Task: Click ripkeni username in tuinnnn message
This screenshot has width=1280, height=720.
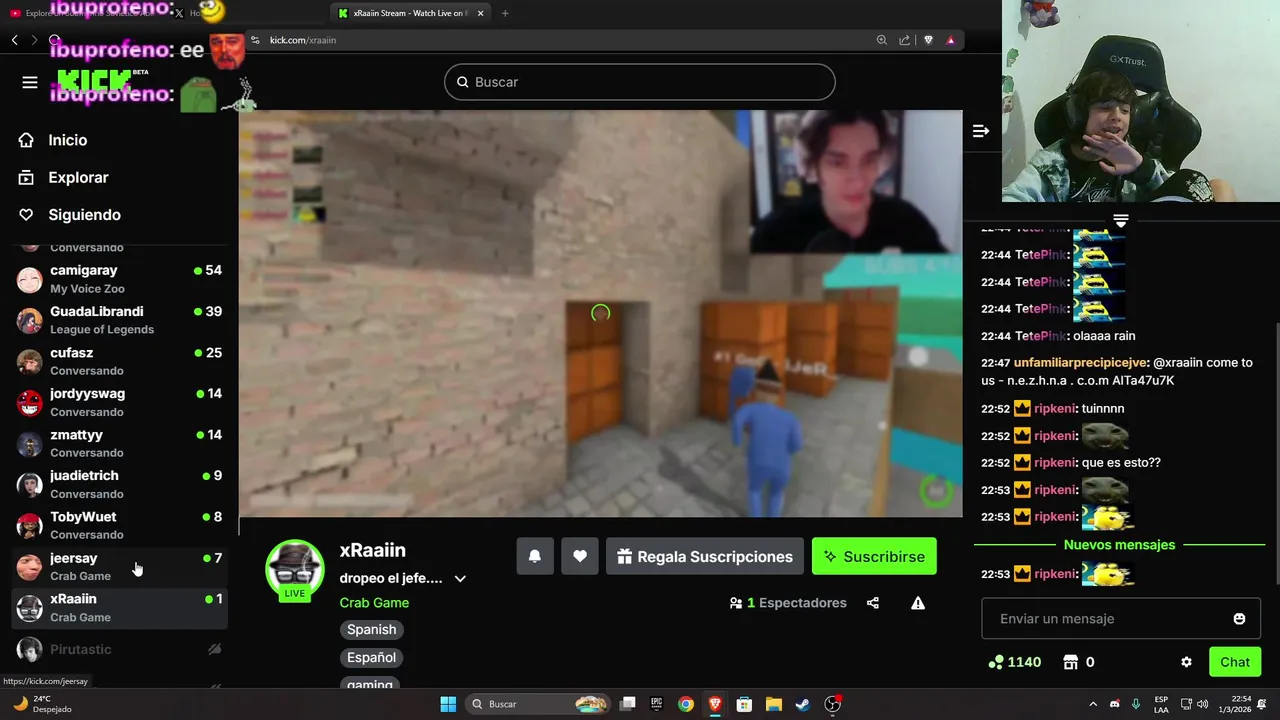Action: (1055, 408)
